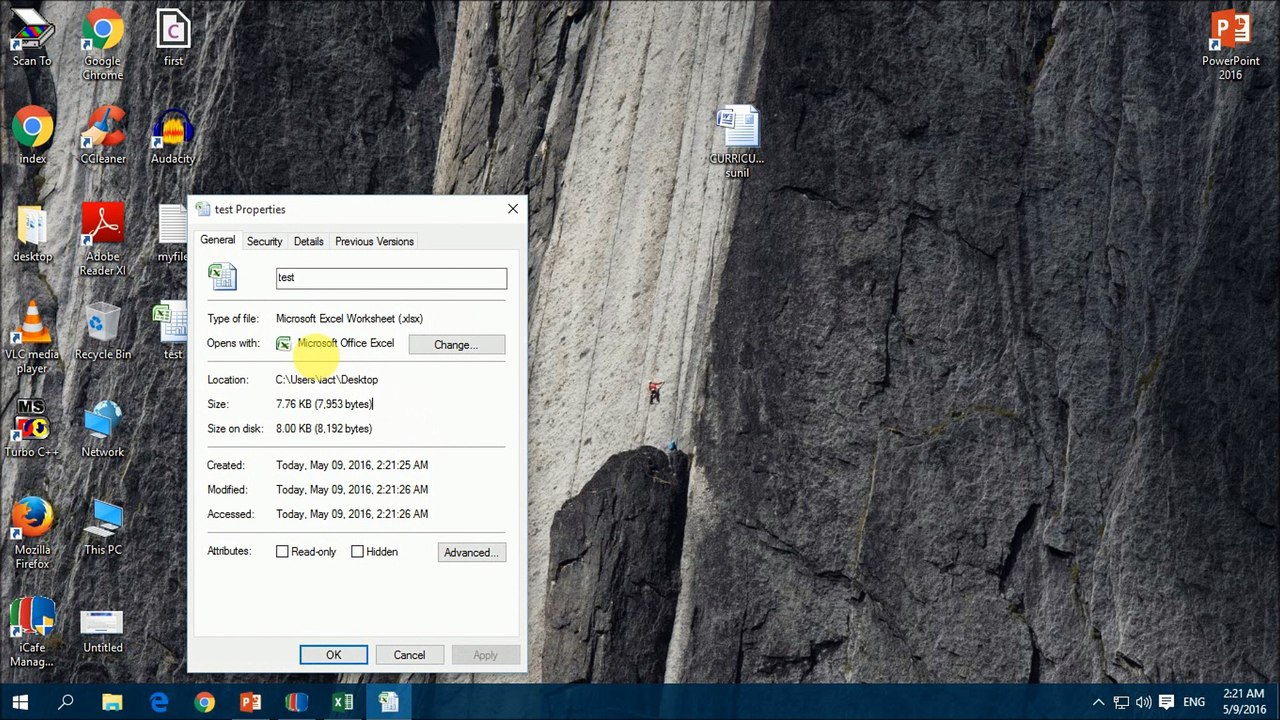Toggle the Read-only attribute checkbox
Image resolution: width=1280 pixels, height=720 pixels.
point(282,552)
